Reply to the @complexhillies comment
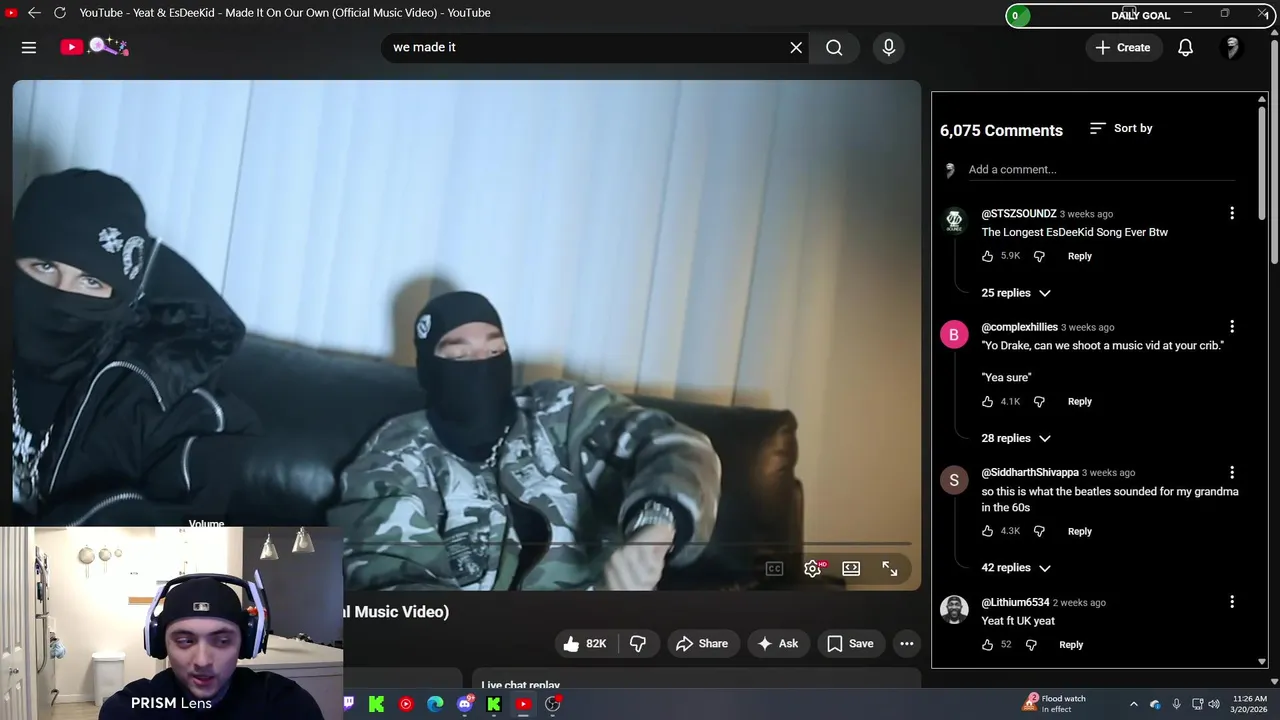Image resolution: width=1280 pixels, height=720 pixels. point(1079,401)
